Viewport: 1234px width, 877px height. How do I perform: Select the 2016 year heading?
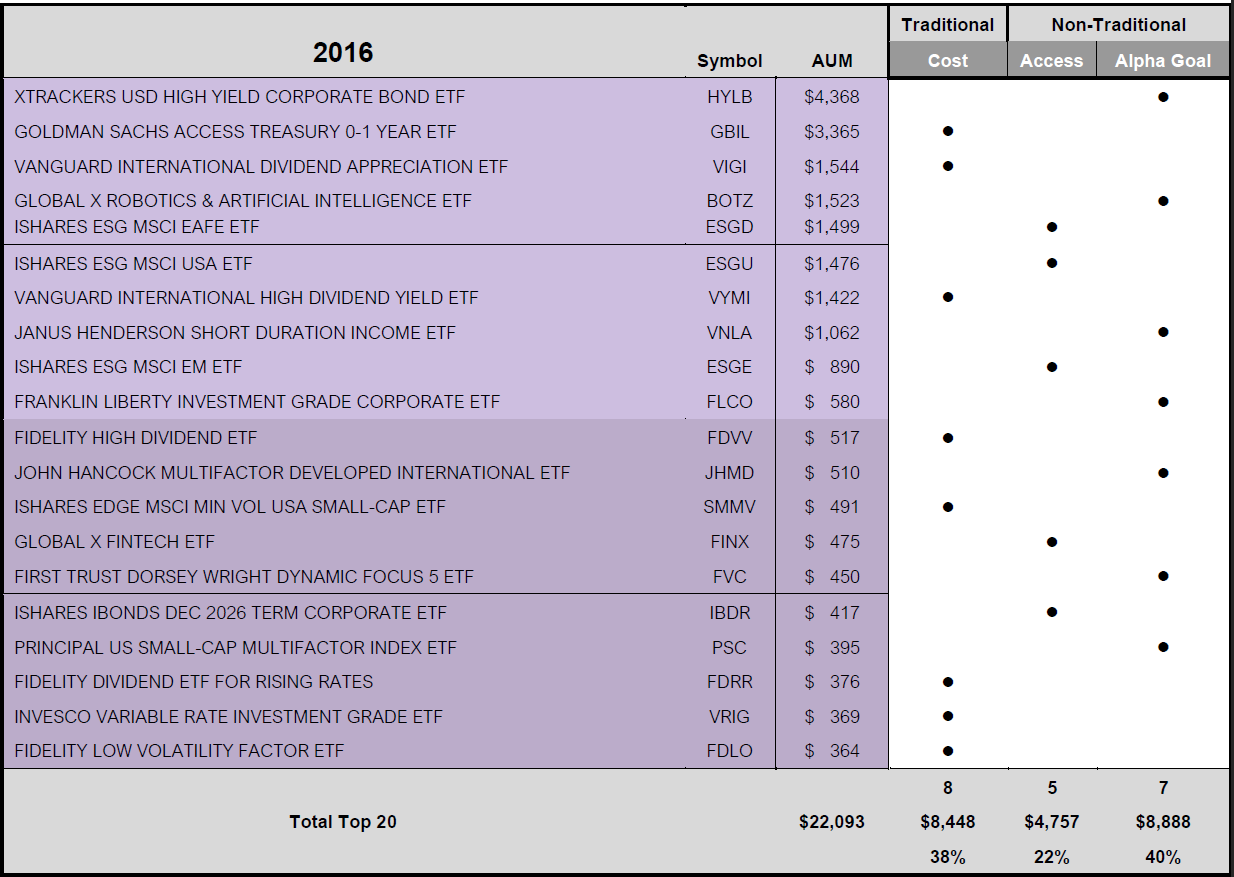coord(343,52)
